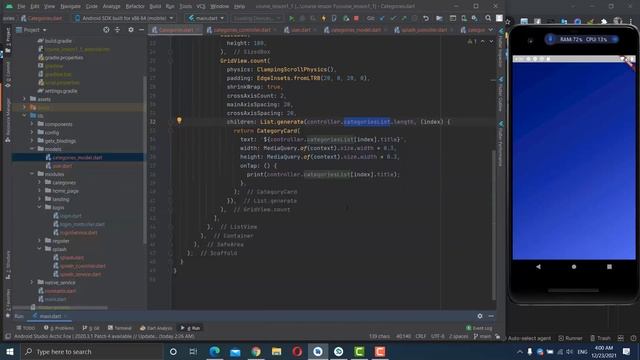This screenshot has height=360, width=640.
Task: Expand the native_service folder
Action: pos(32,282)
